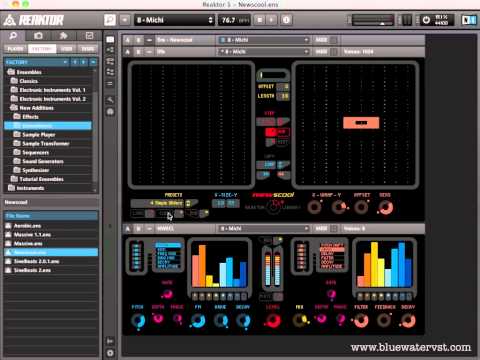Click the Reaktor logo
The width and height of the screenshot is (480, 360).
pos(33,20)
